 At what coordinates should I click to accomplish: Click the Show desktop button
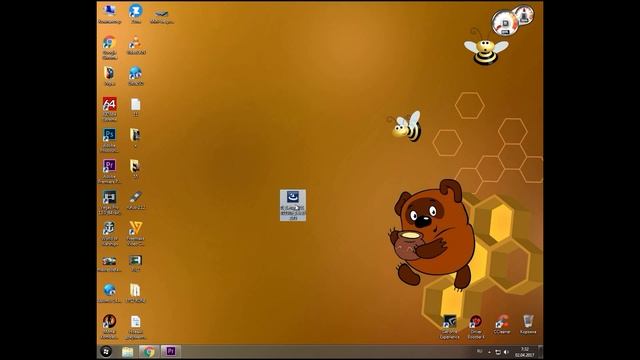pos(540,351)
